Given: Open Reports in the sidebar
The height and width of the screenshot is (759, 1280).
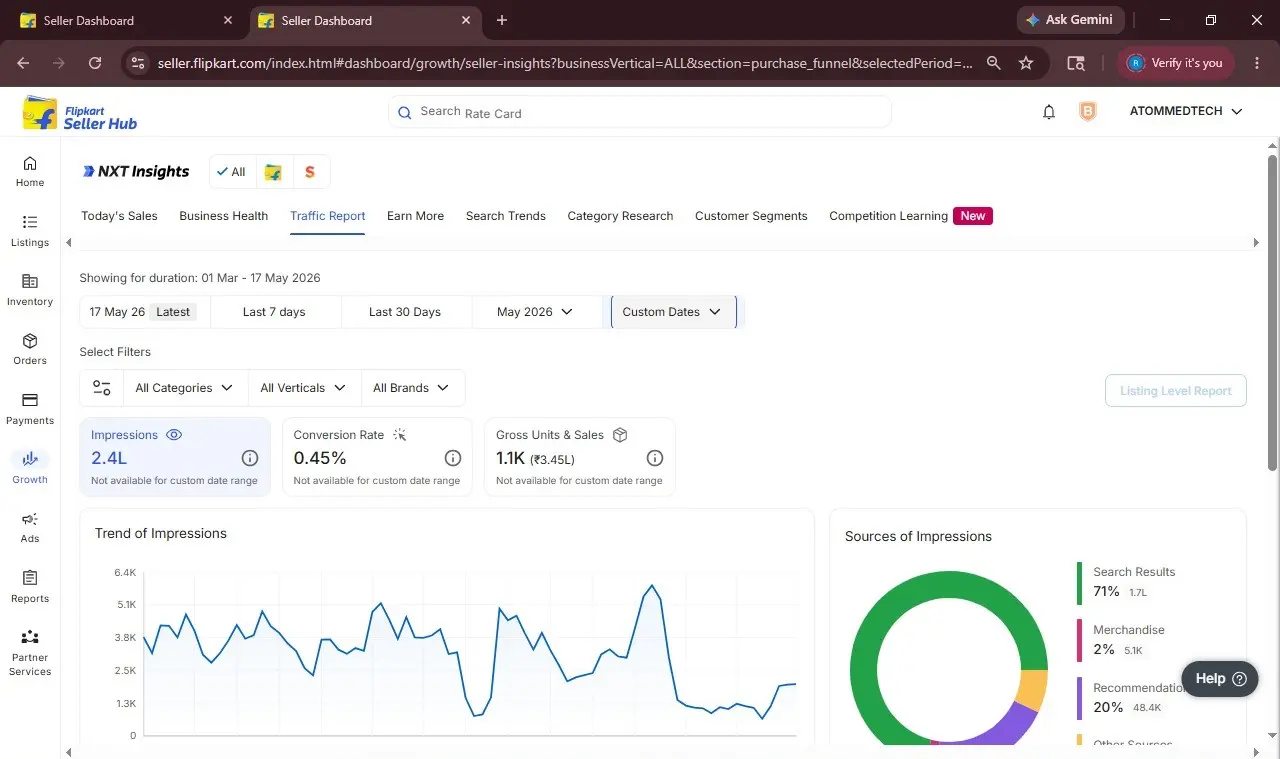Looking at the screenshot, I should (x=30, y=587).
